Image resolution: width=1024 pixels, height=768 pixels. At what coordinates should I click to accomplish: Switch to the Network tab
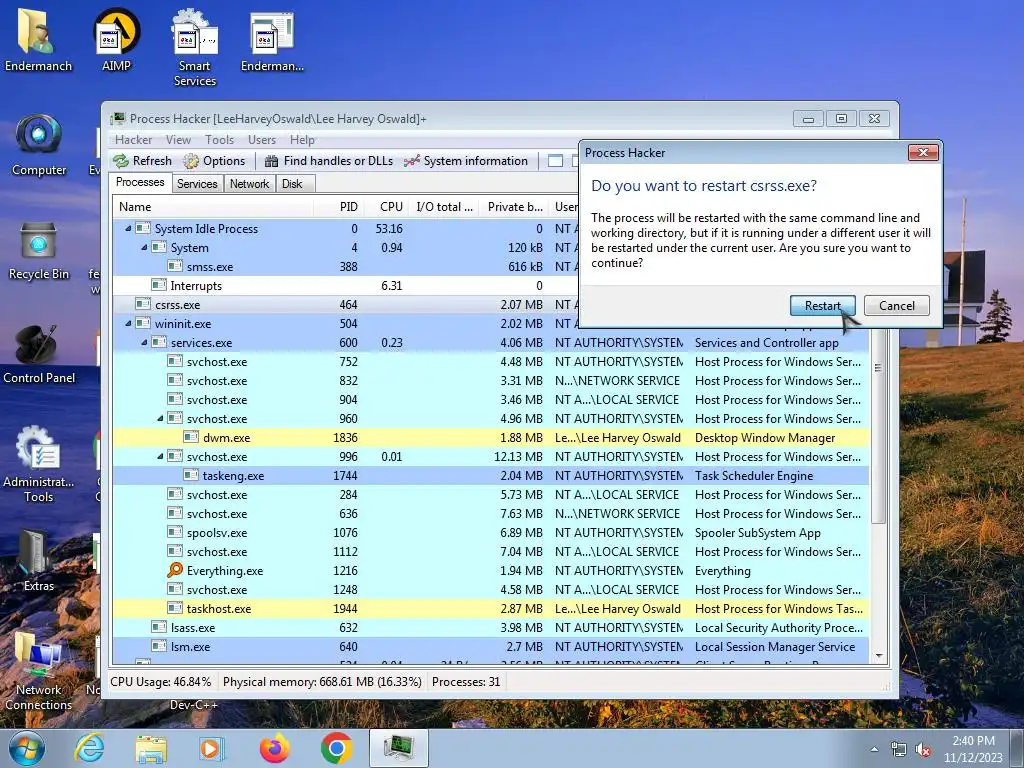click(x=249, y=184)
